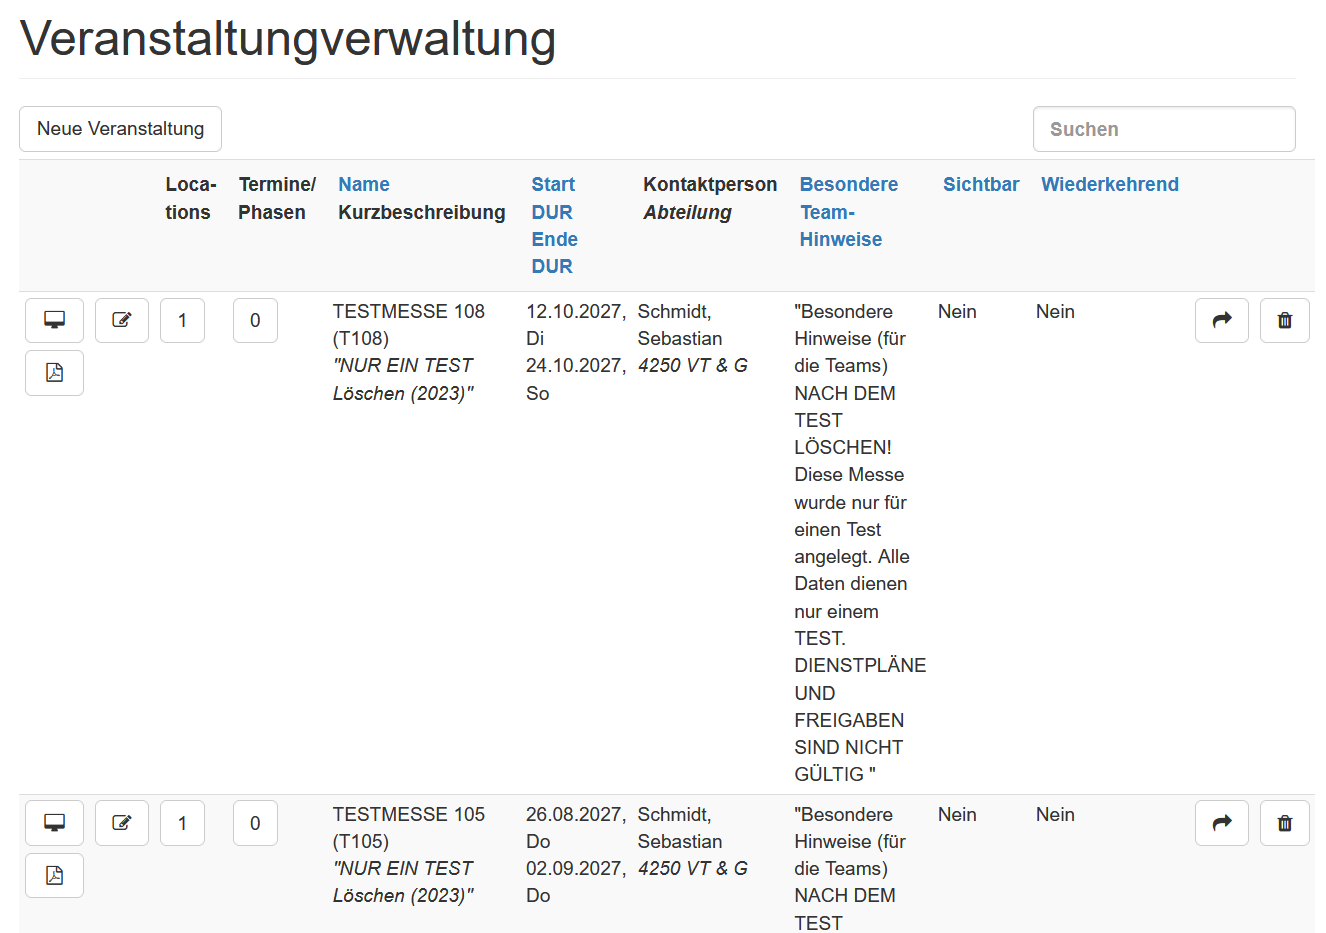Open Termine/Phasen count for TESTMESSE 105

(x=255, y=822)
